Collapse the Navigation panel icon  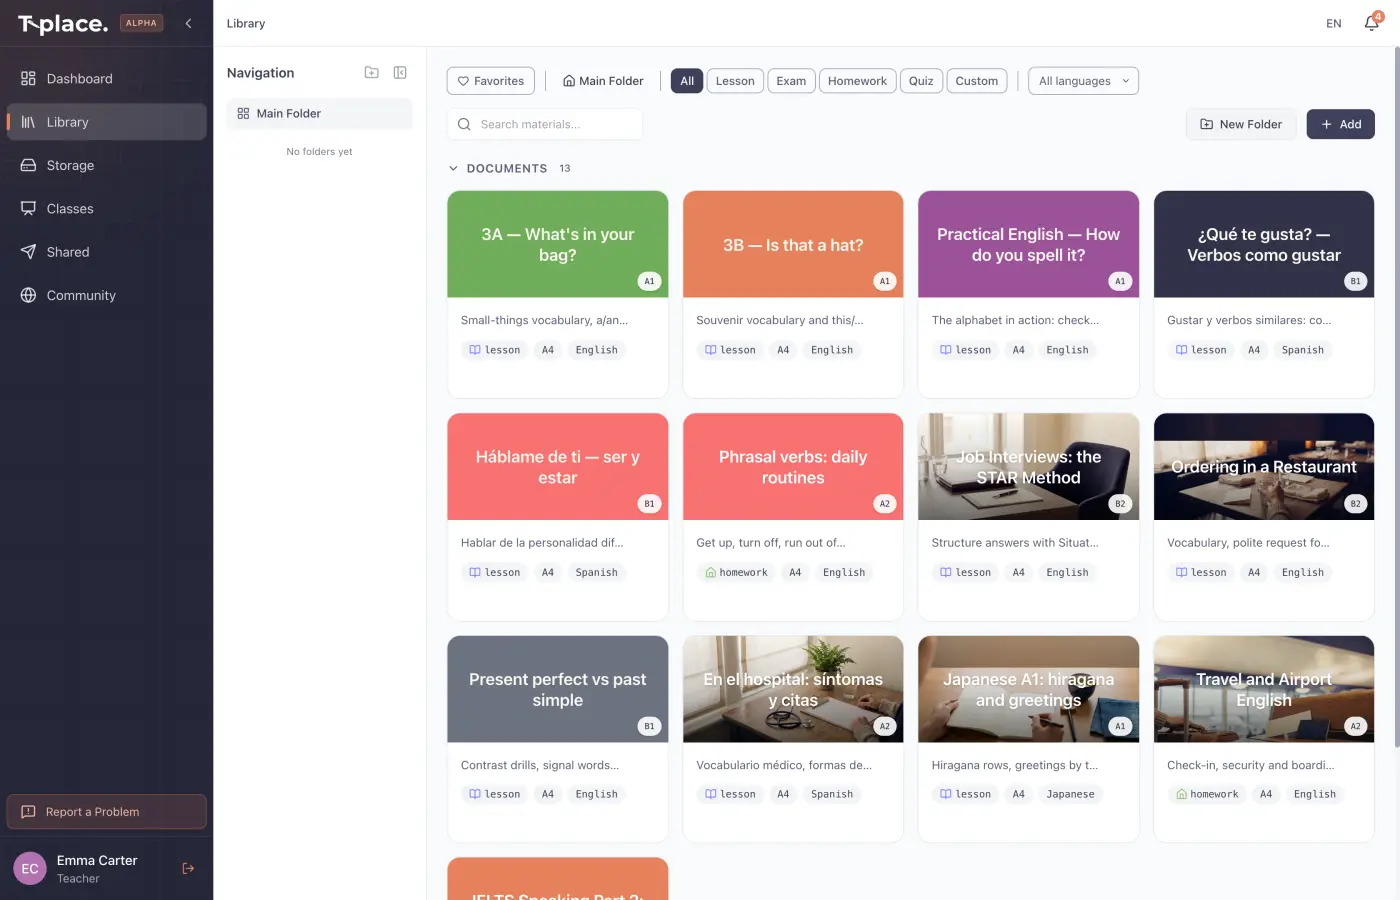click(400, 73)
